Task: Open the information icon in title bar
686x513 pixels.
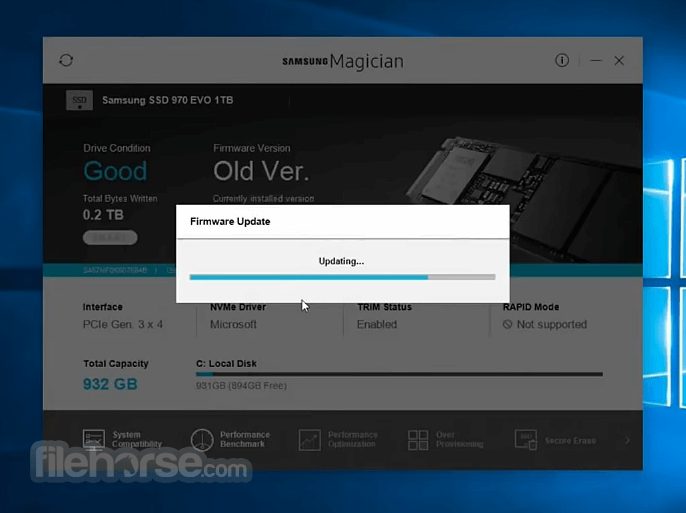Action: point(562,60)
